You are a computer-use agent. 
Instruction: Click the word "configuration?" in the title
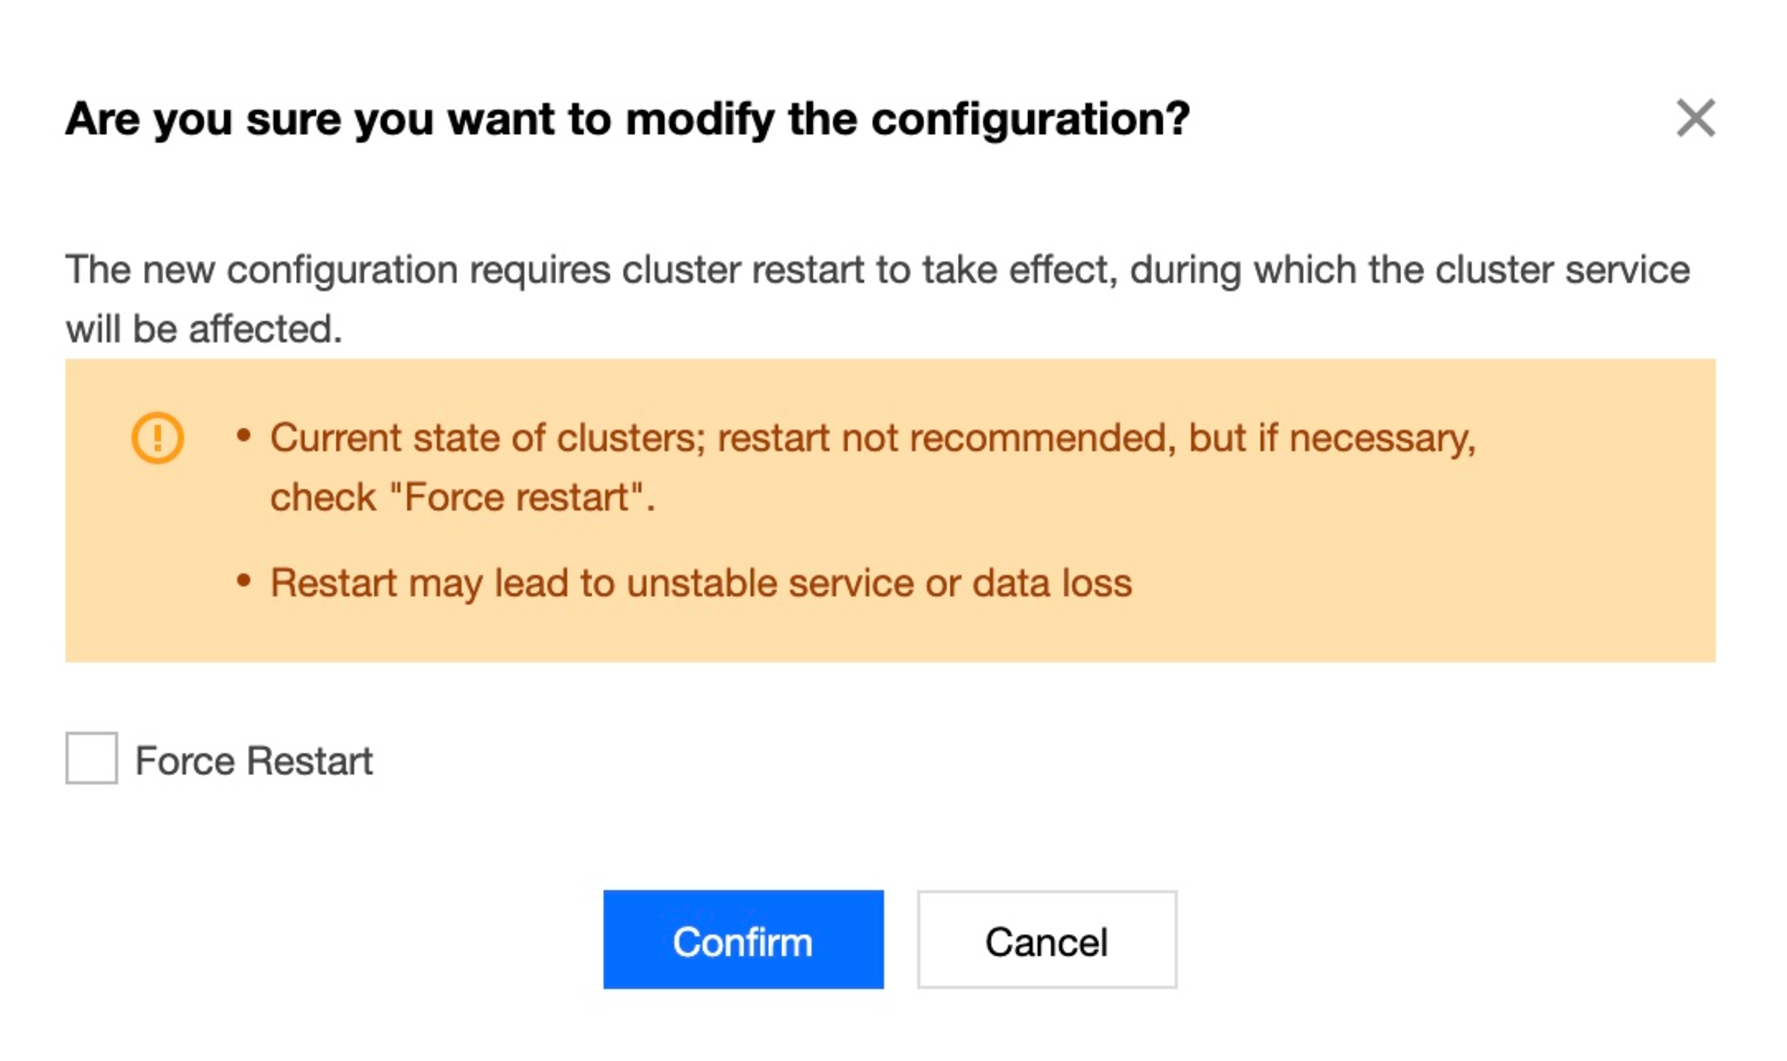(x=1030, y=119)
